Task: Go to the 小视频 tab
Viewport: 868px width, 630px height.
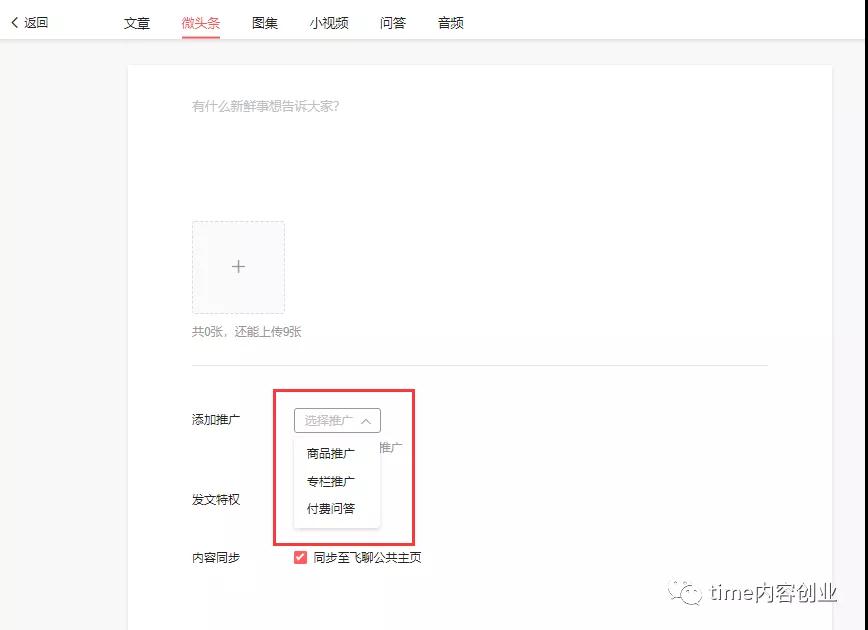Action: point(329,23)
